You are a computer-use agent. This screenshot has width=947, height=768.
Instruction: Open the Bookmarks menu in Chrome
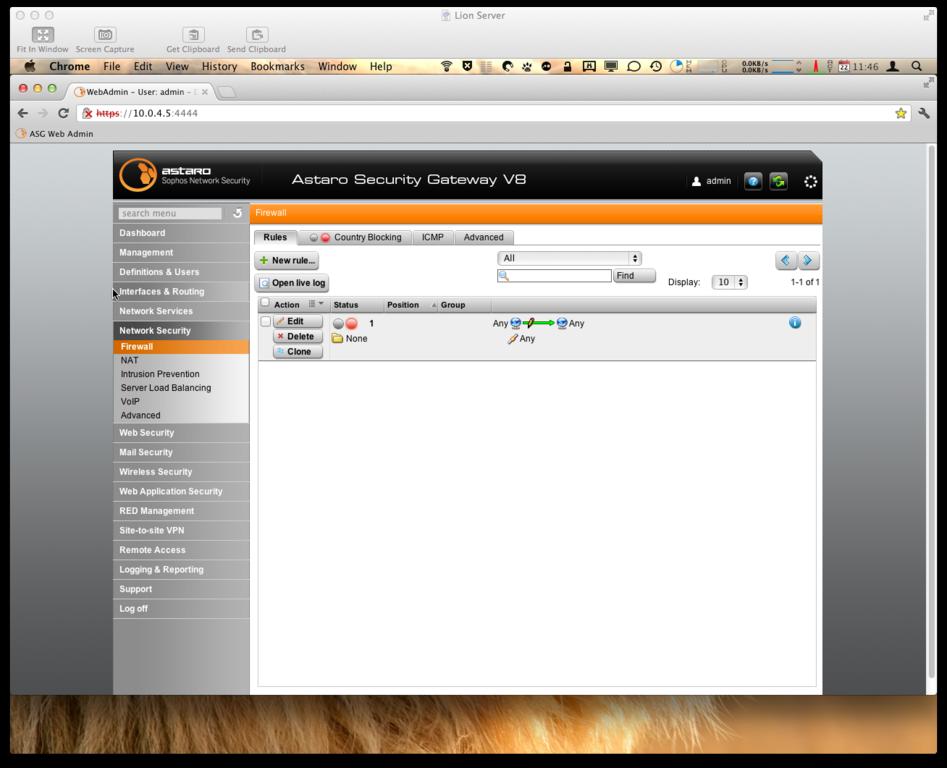278,66
